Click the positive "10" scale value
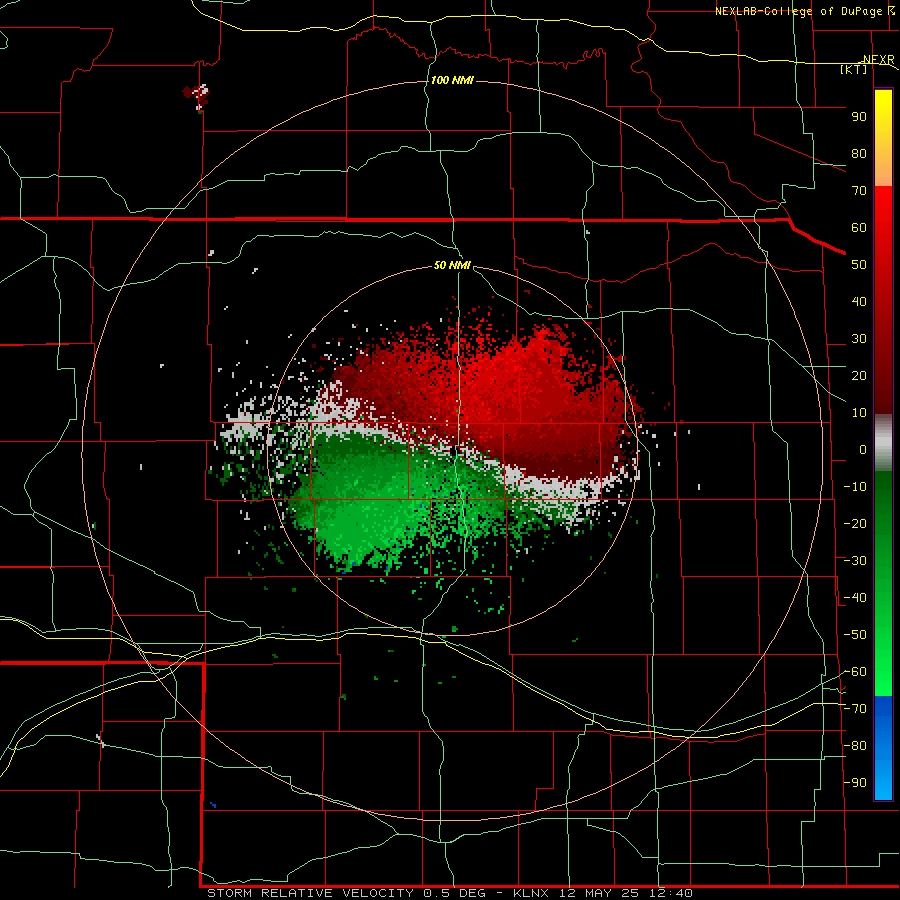900x900 pixels. pyautogui.click(x=859, y=413)
